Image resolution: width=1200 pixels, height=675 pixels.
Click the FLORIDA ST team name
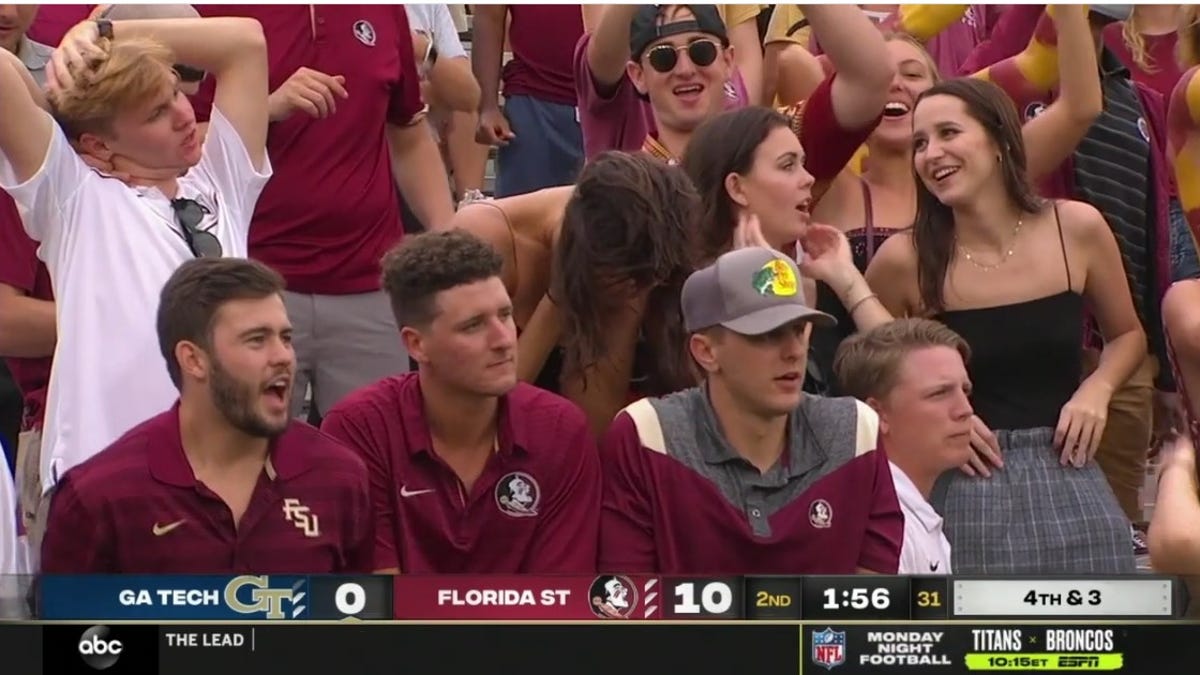(x=503, y=598)
